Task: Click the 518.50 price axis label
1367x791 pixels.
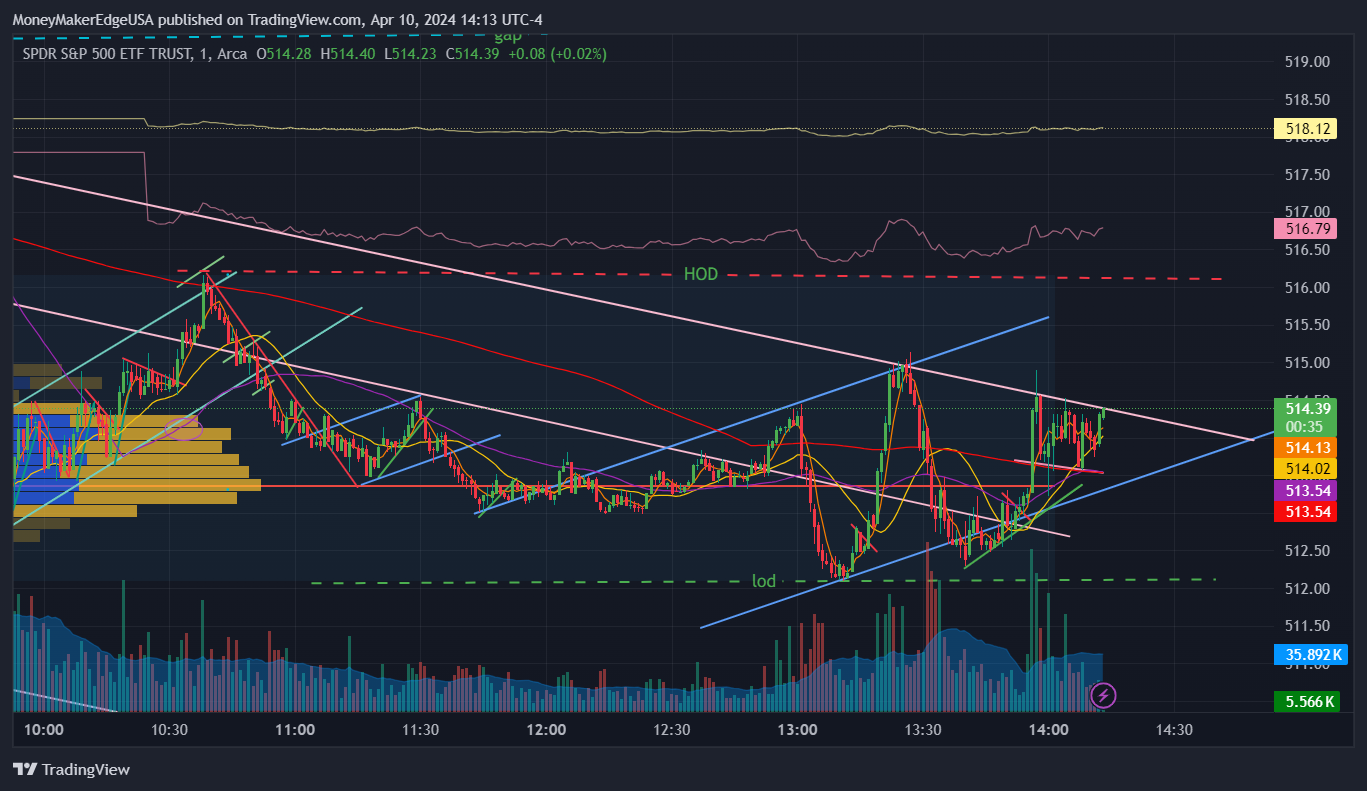Action: (x=1307, y=99)
